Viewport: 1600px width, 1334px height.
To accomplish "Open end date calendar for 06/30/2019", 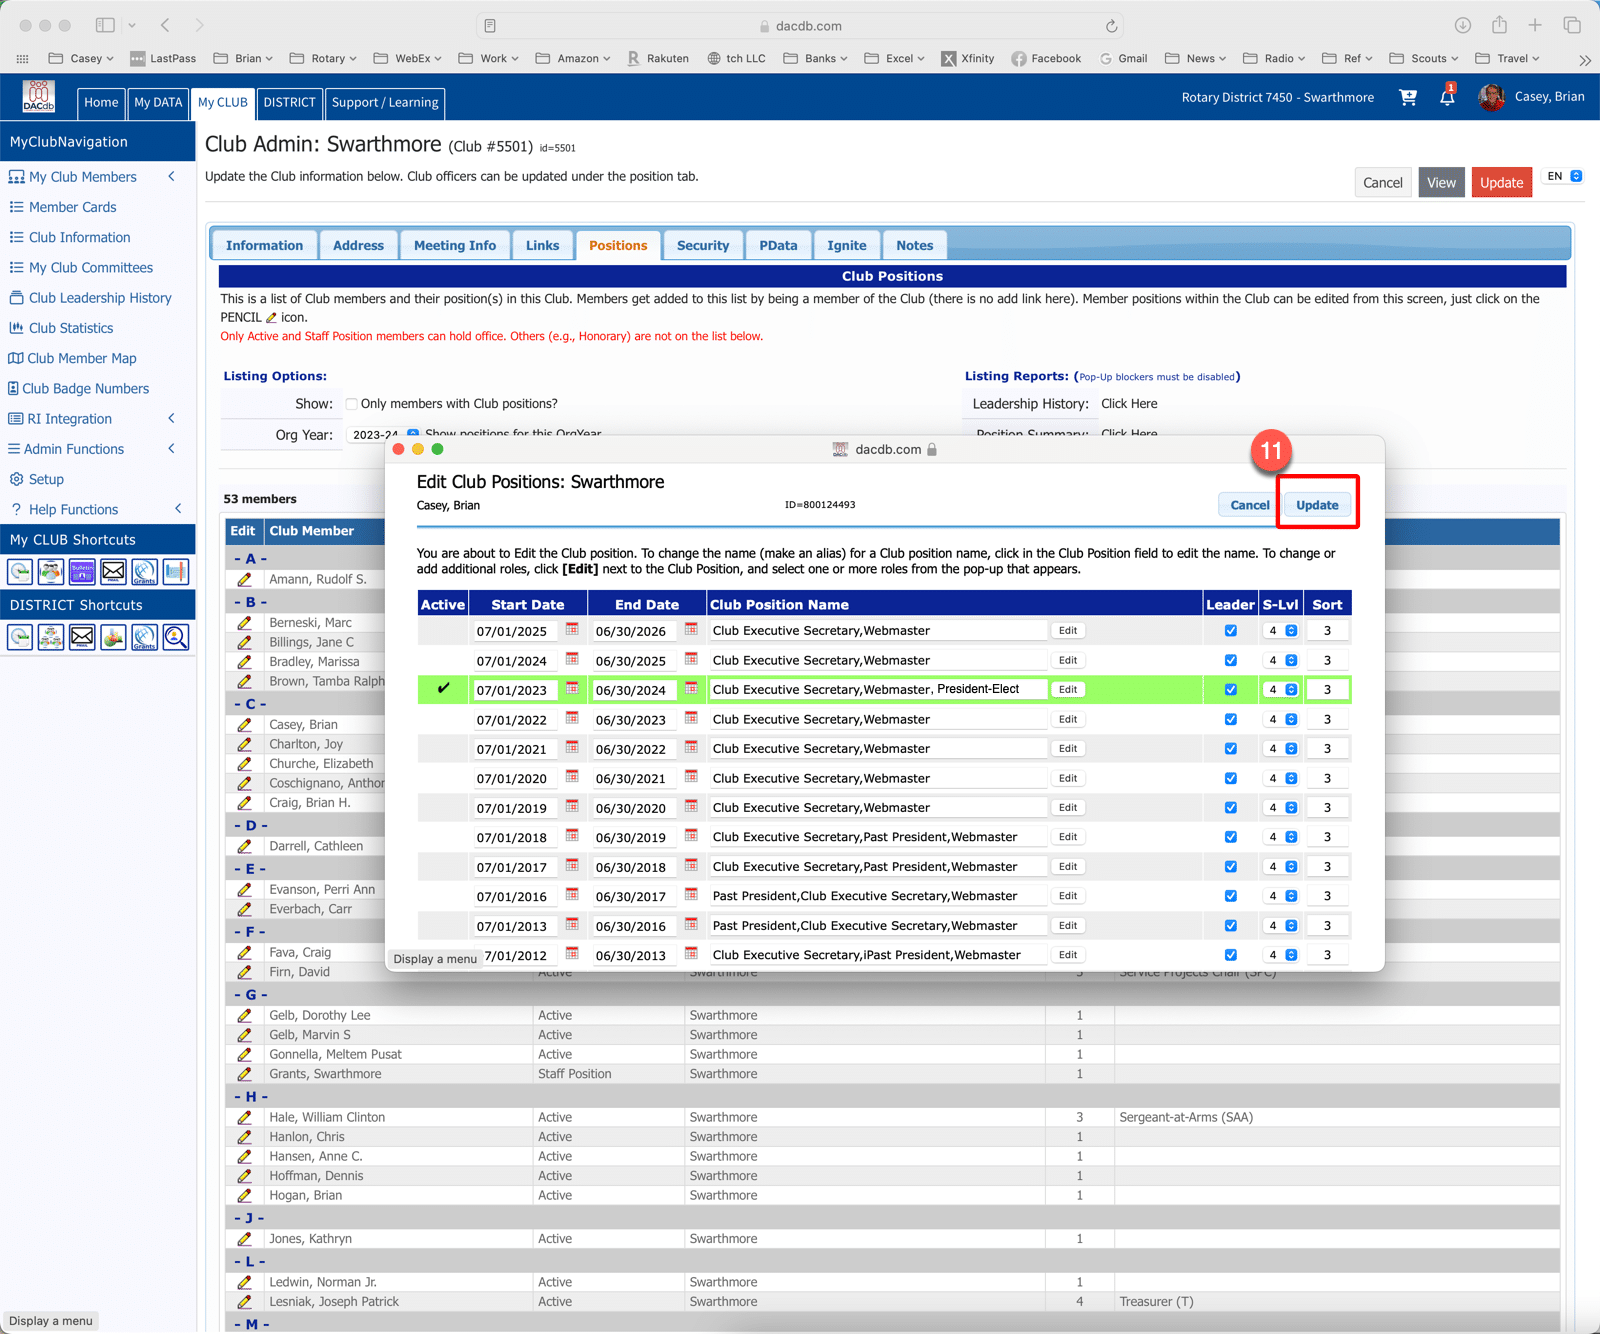I will 691,835.
